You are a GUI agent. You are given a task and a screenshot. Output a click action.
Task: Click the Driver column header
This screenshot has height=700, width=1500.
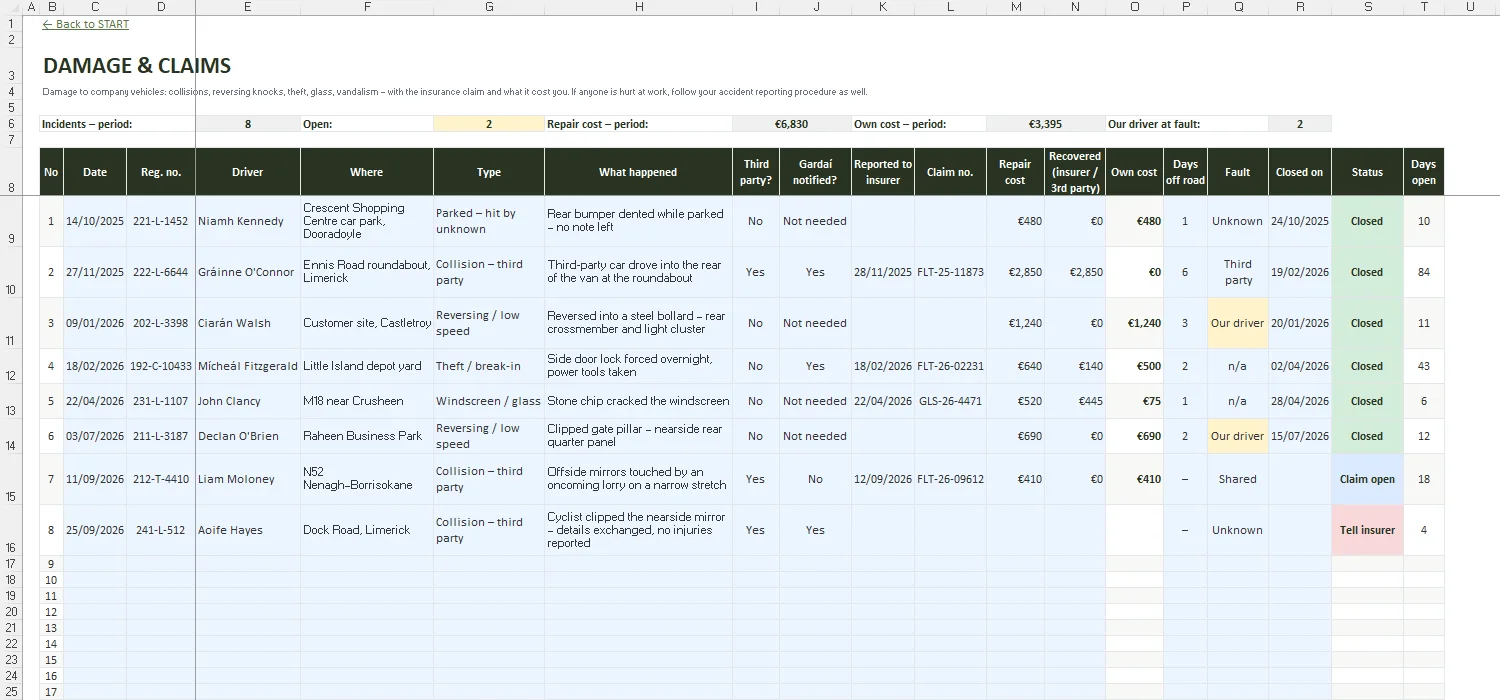point(247,172)
